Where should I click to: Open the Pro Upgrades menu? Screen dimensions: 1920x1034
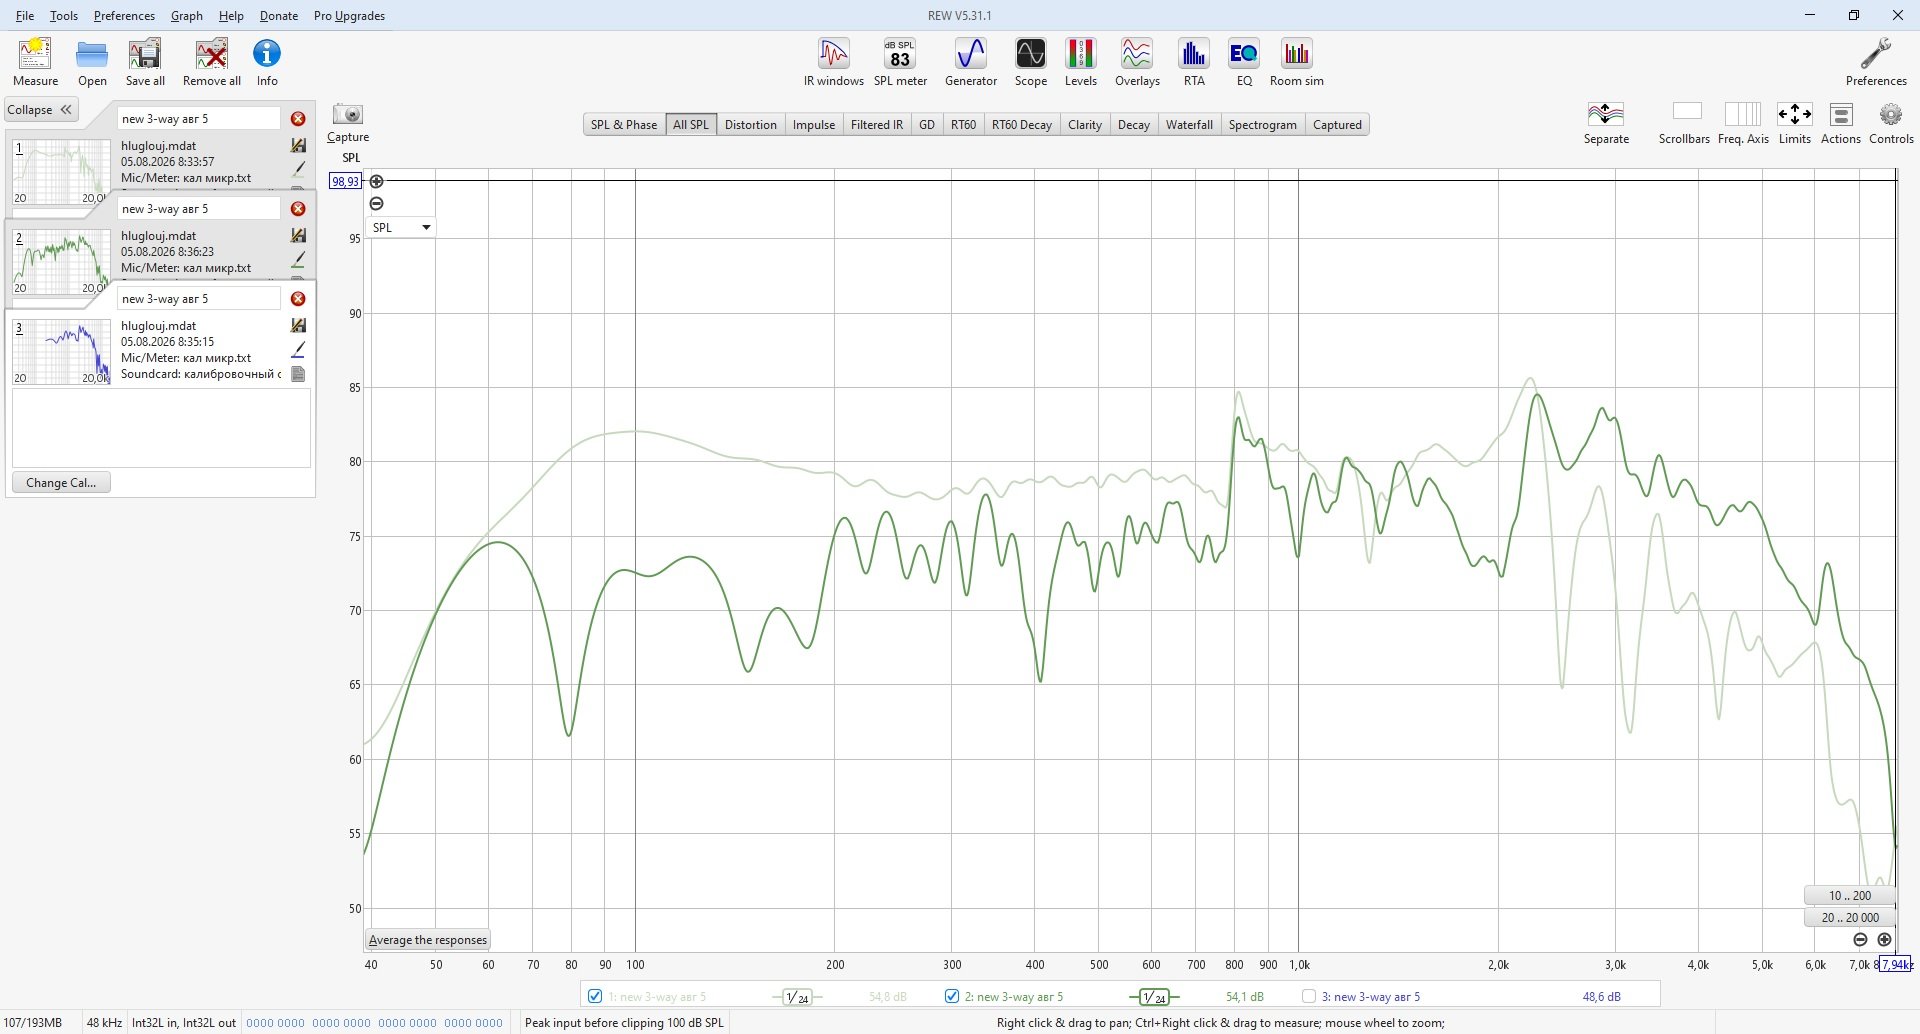(x=349, y=16)
